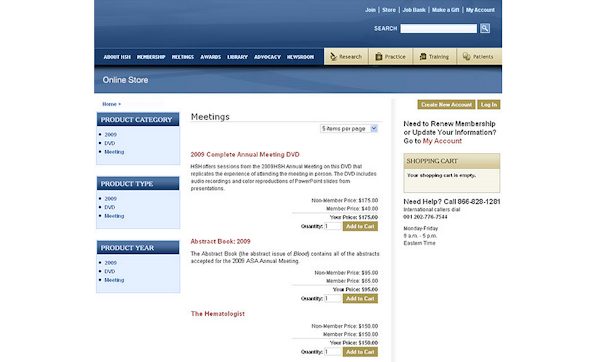Select 2009 under Product Year
This screenshot has width=600, height=362.
pos(111,263)
